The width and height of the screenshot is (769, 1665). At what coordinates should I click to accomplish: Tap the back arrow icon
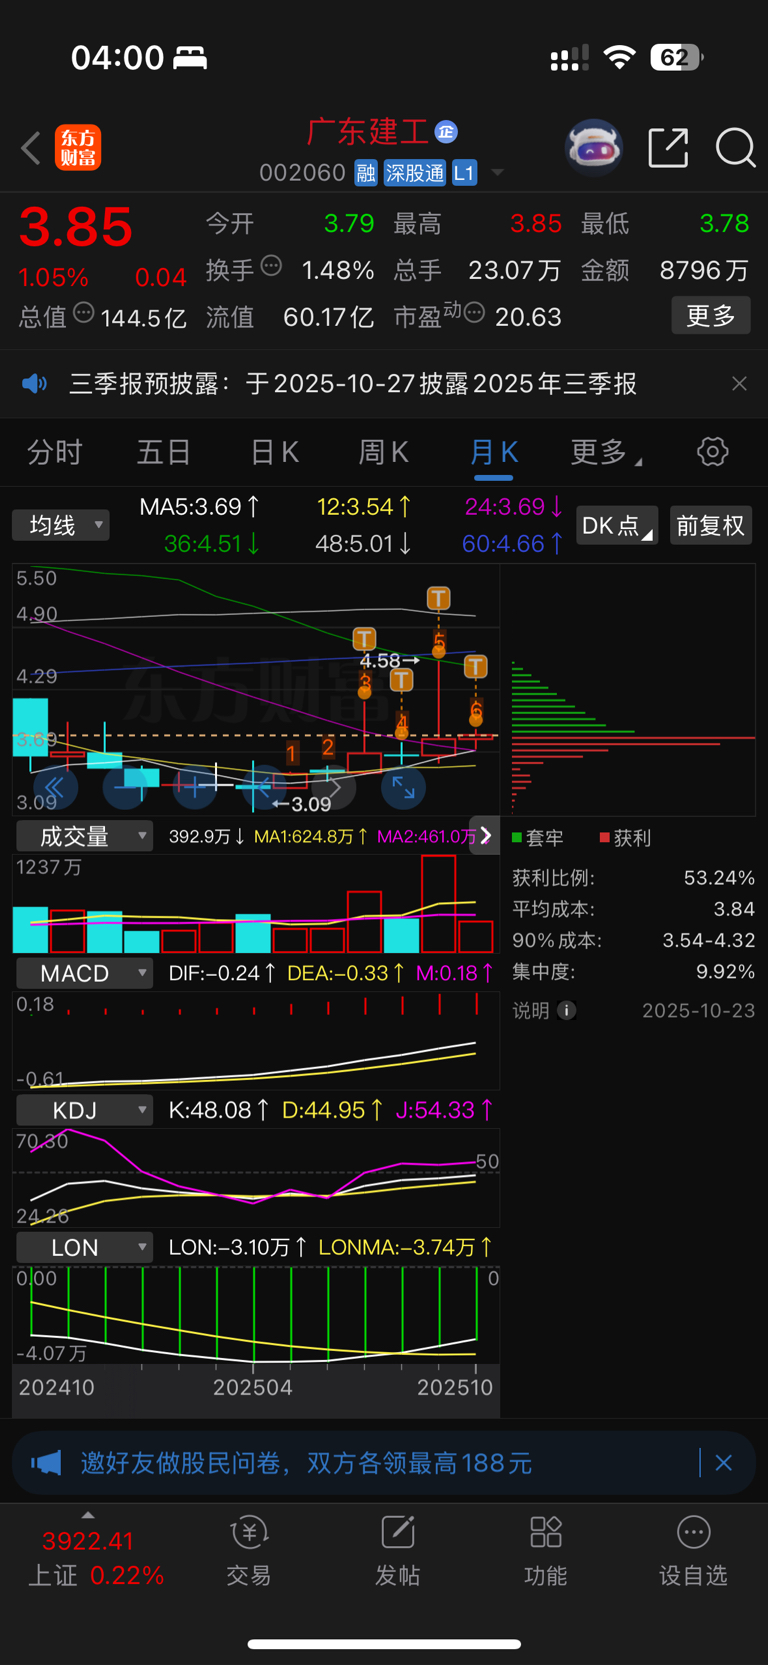(x=31, y=148)
